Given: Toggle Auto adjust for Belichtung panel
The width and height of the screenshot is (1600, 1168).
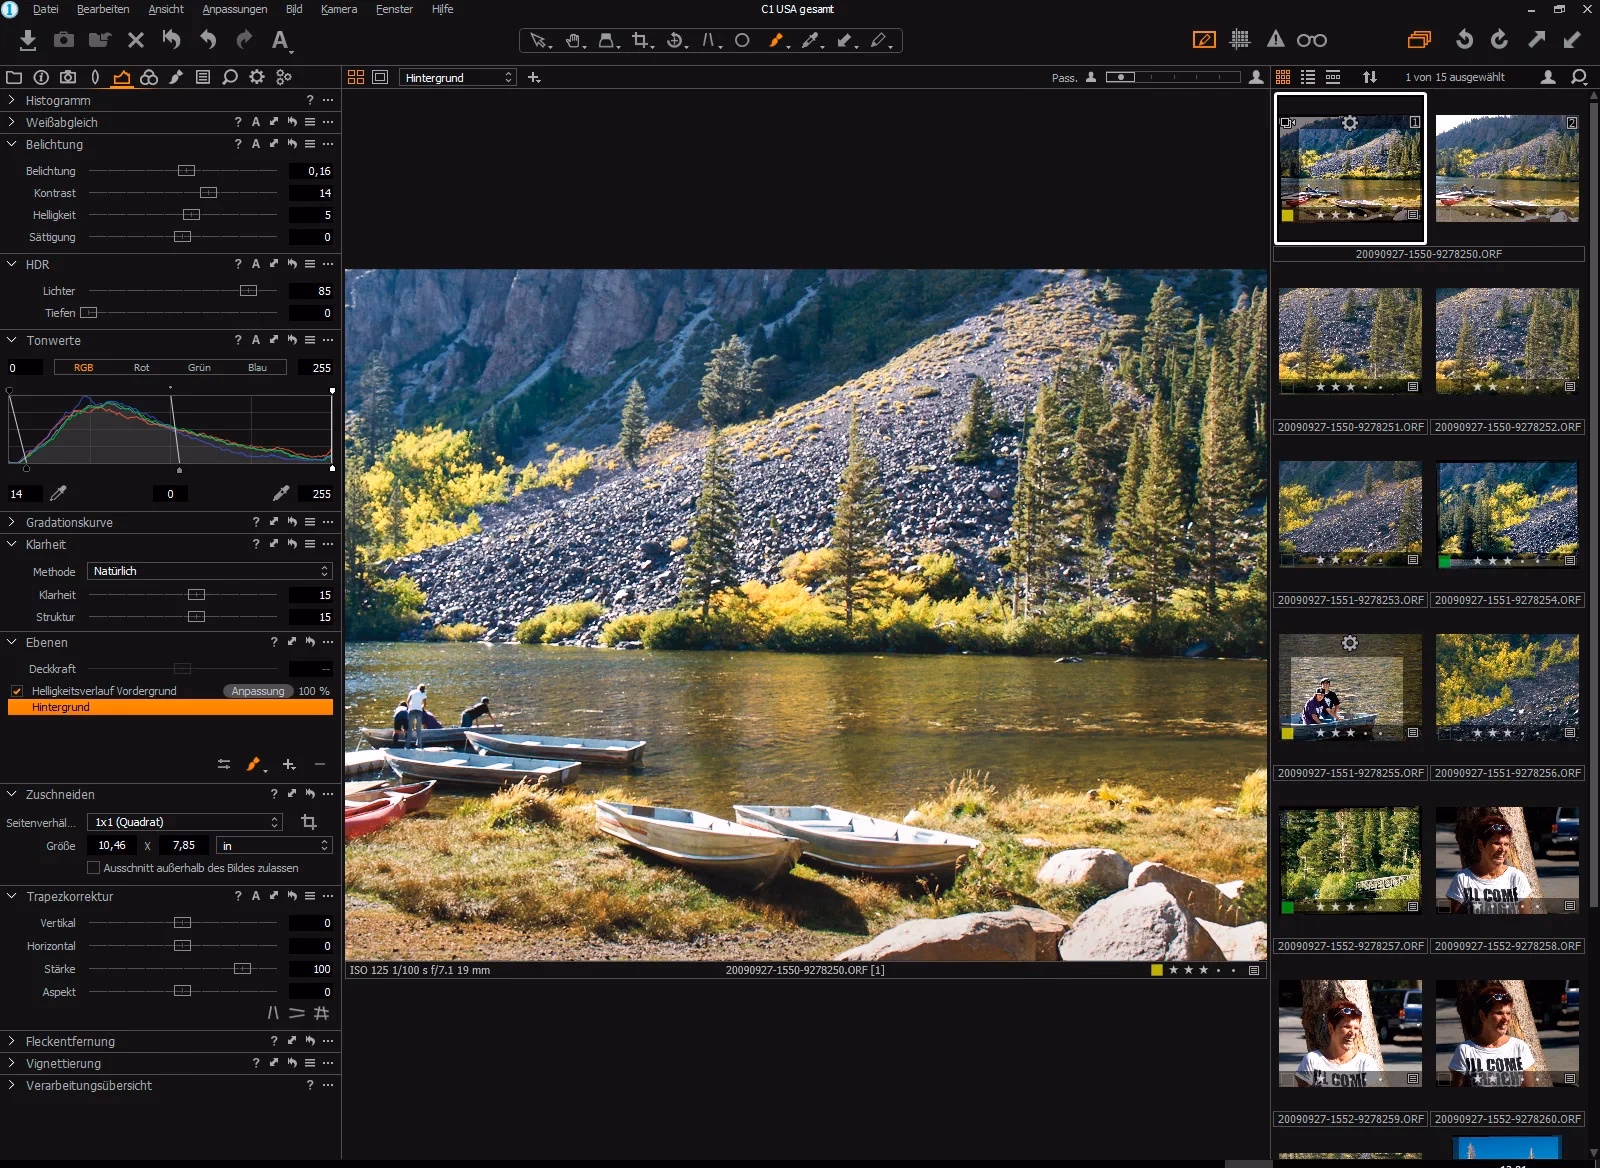Looking at the screenshot, I should pyautogui.click(x=255, y=144).
